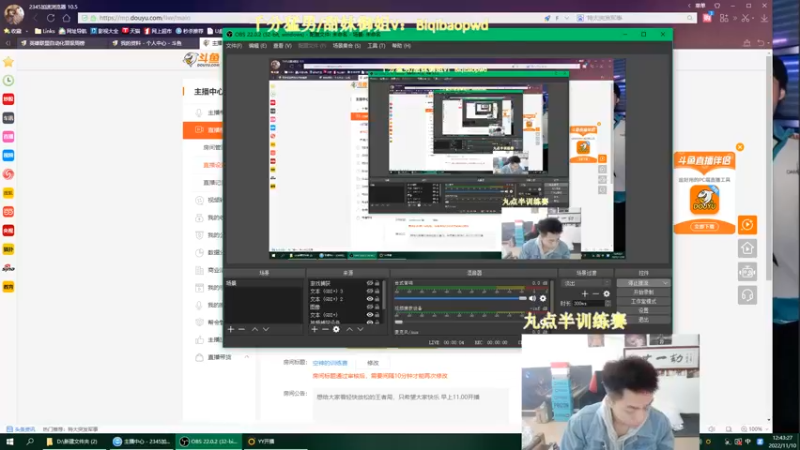Open transition properties gear in Scene Transitions
This screenshot has width=800, height=450.
606,294
